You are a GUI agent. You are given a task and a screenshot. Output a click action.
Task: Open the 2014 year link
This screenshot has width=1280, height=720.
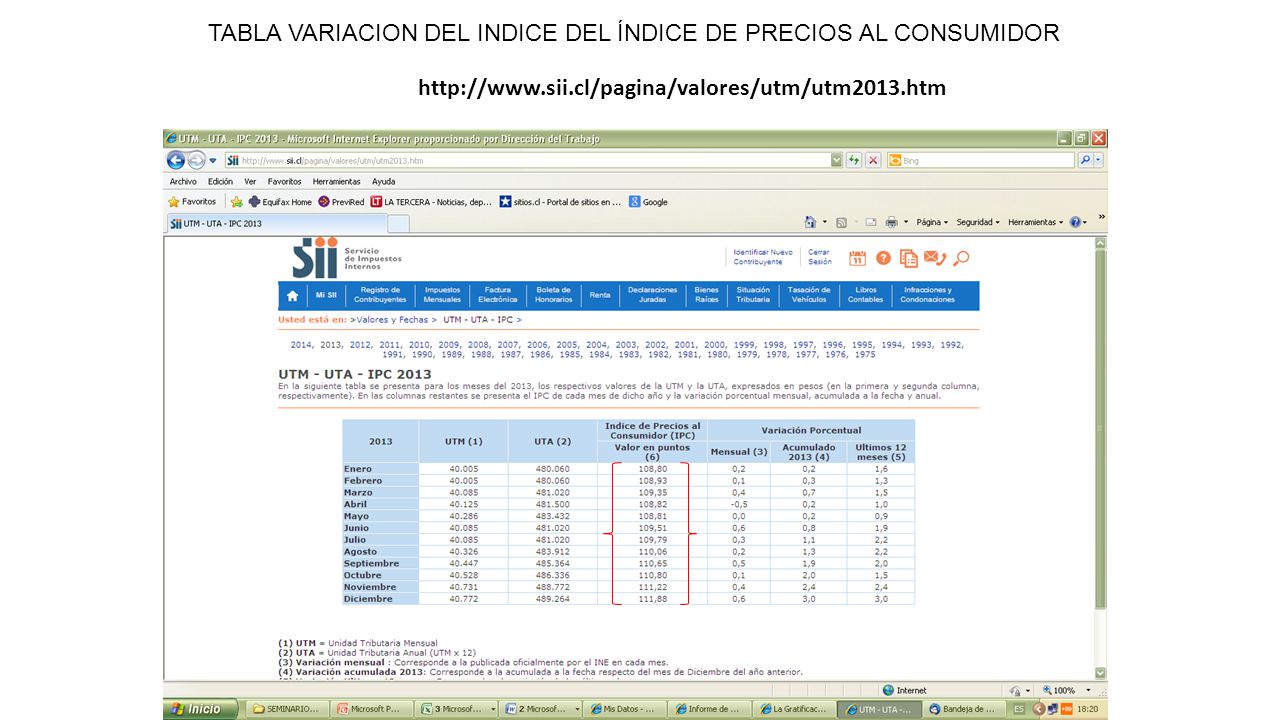301,345
